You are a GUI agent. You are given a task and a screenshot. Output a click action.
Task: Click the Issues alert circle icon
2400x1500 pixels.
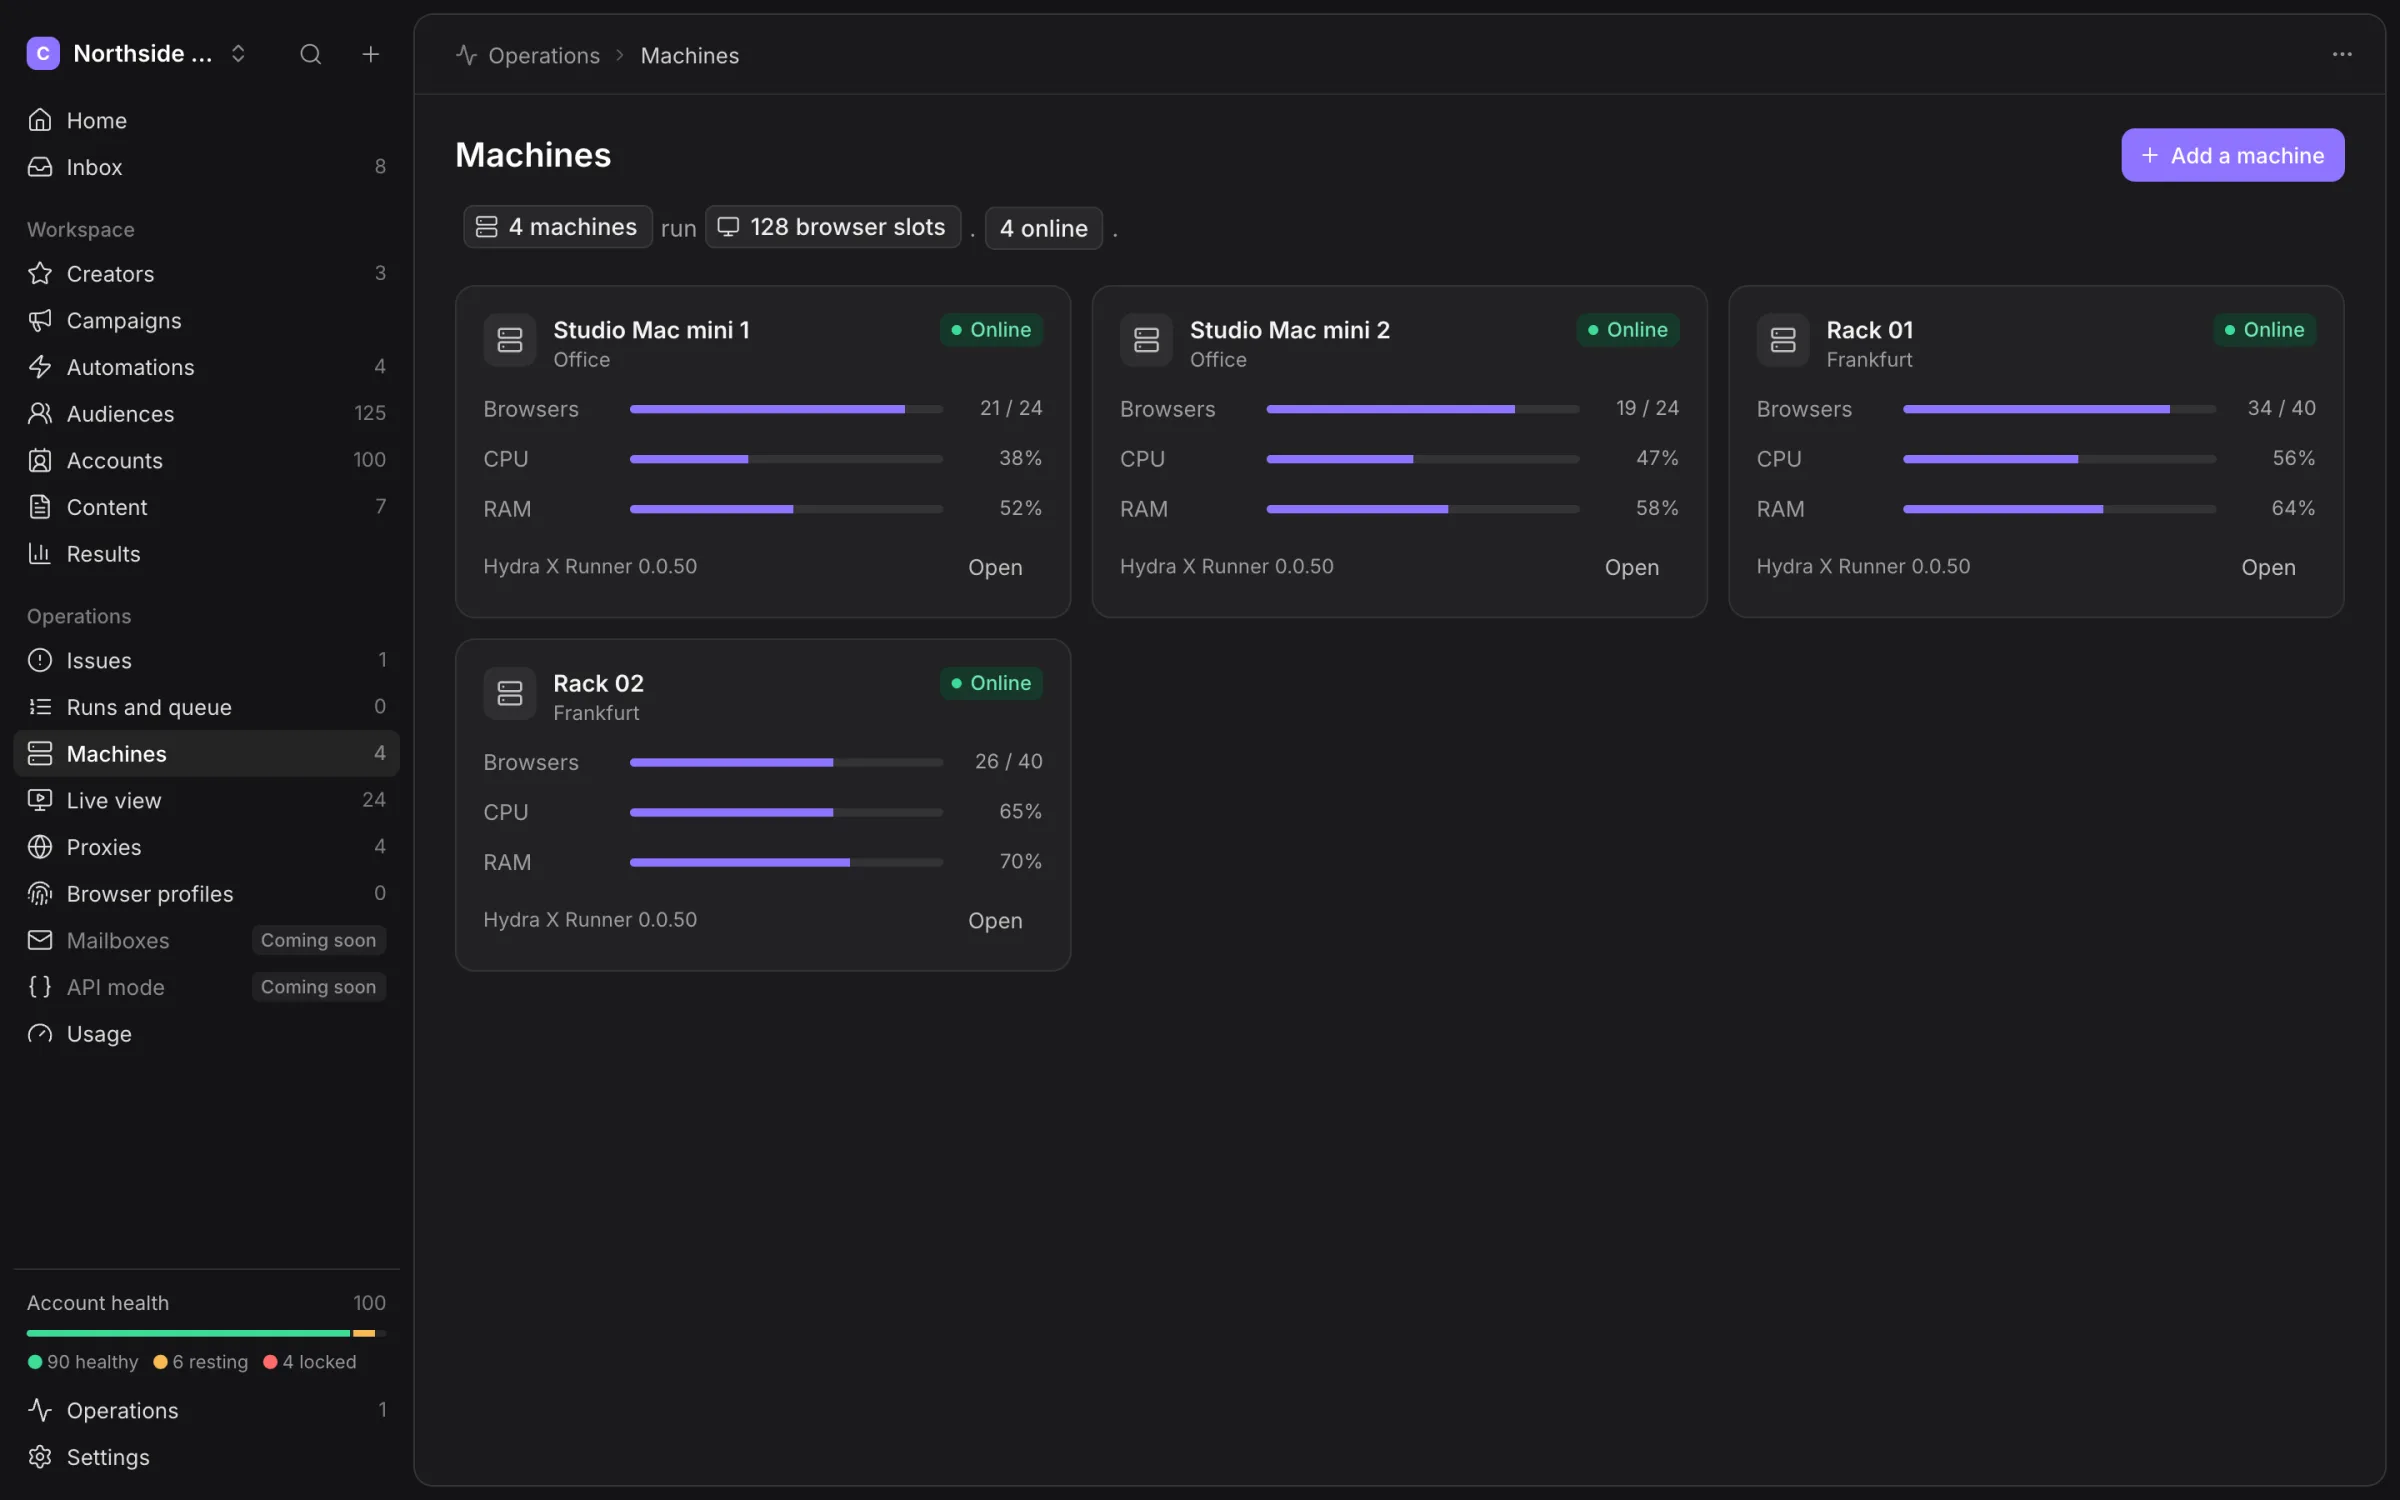[40, 660]
